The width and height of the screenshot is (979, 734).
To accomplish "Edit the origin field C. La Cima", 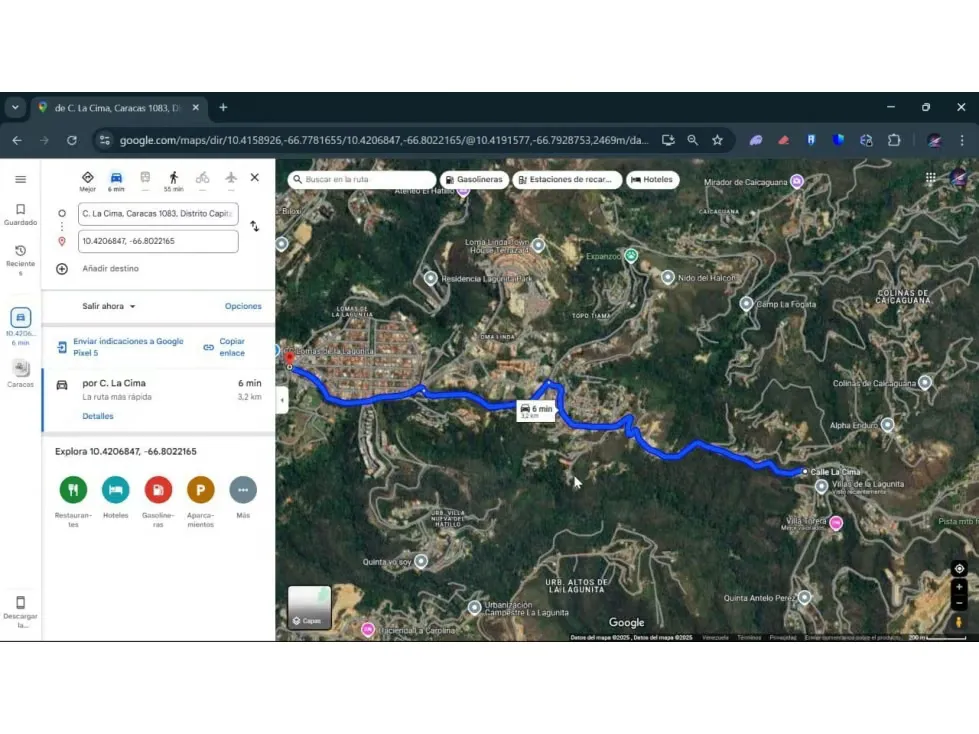I will point(158,213).
